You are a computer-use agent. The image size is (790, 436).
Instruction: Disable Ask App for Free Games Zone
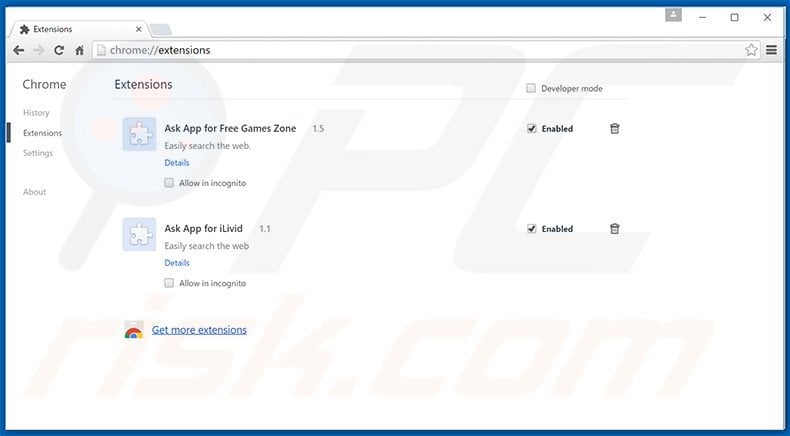532,129
